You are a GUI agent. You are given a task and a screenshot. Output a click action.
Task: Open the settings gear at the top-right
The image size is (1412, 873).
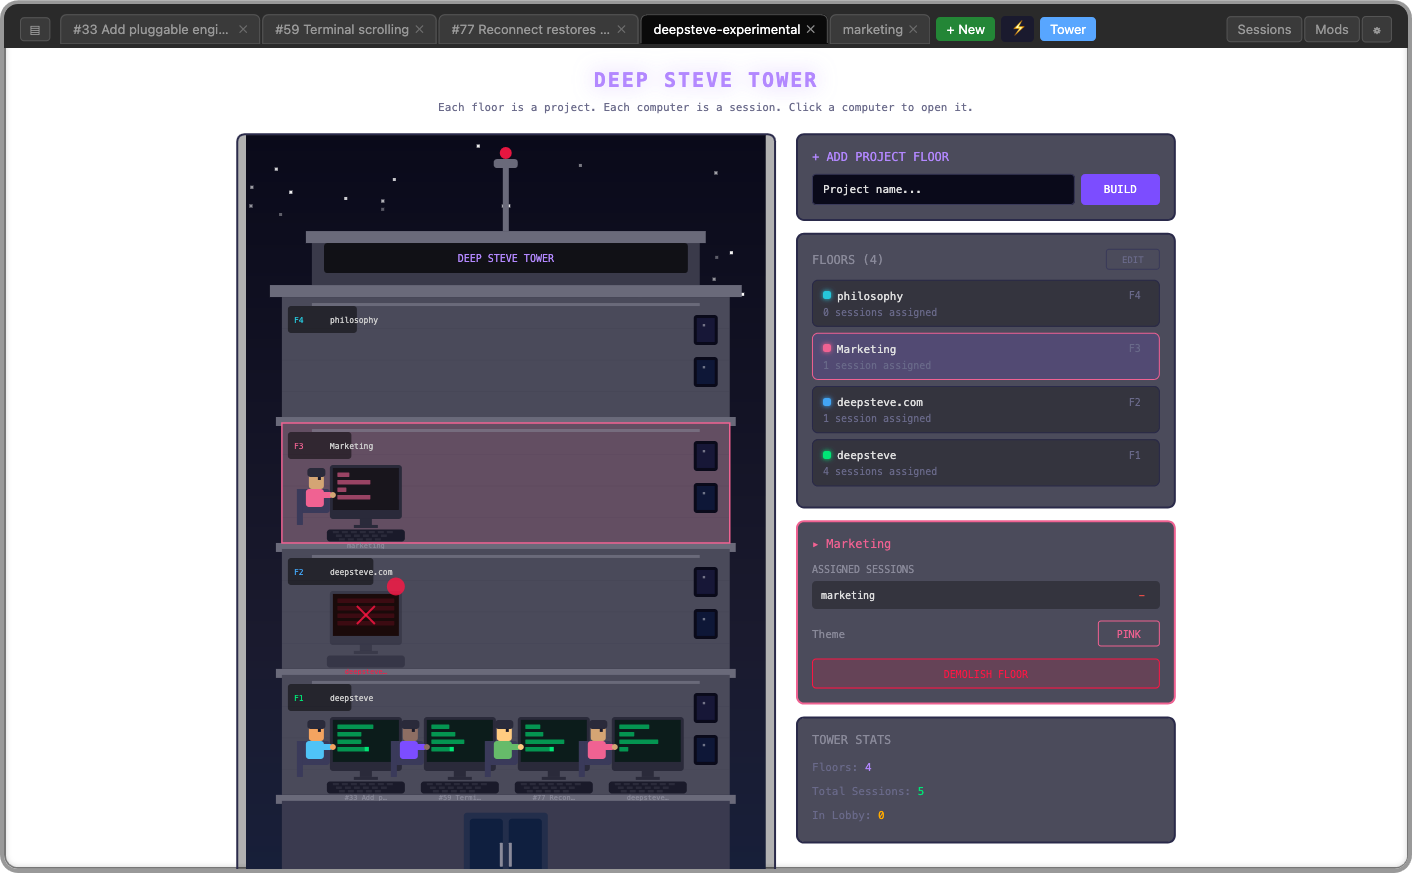point(1377,29)
